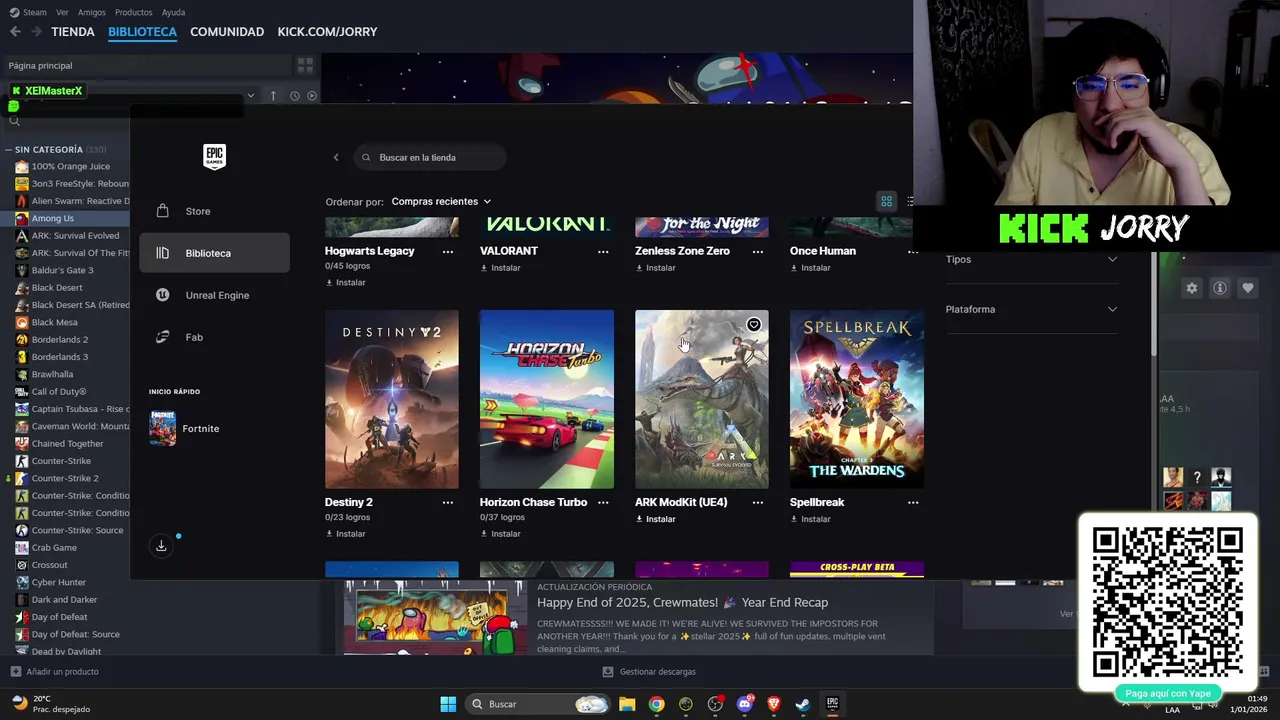Image resolution: width=1280 pixels, height=720 pixels.
Task: Install Hogwarts Legacy
Action: tap(345, 283)
